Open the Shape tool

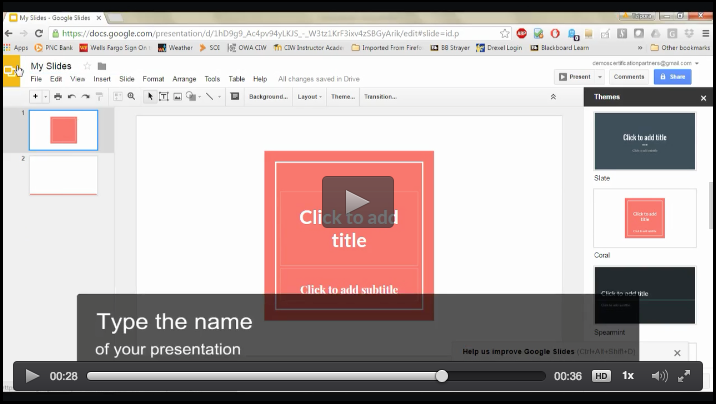pyautogui.click(x=191, y=96)
